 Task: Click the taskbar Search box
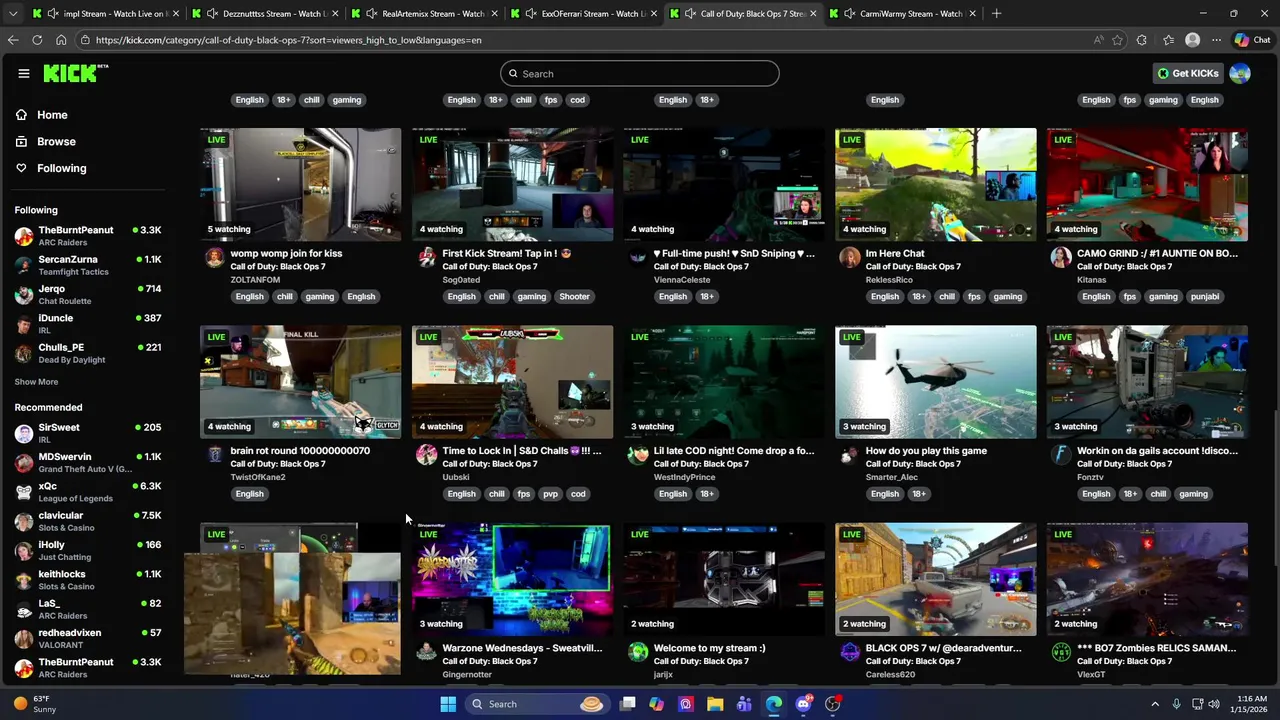point(536,704)
